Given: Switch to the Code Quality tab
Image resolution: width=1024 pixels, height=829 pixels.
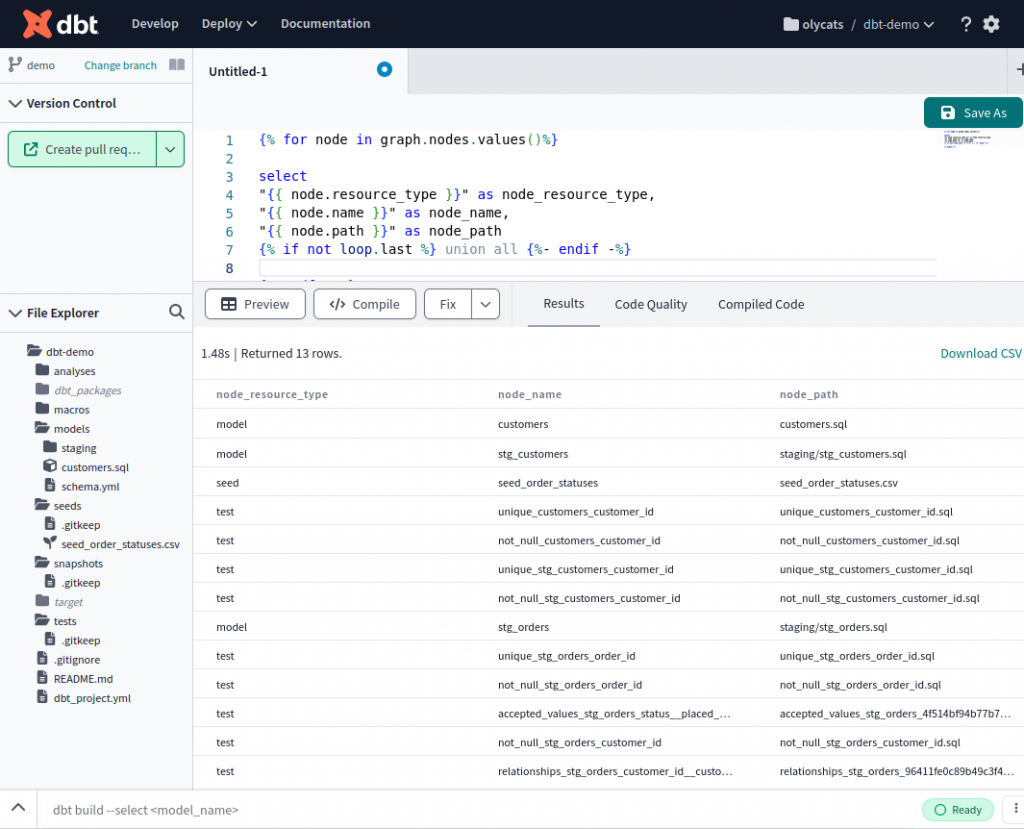Looking at the screenshot, I should pyautogui.click(x=650, y=304).
